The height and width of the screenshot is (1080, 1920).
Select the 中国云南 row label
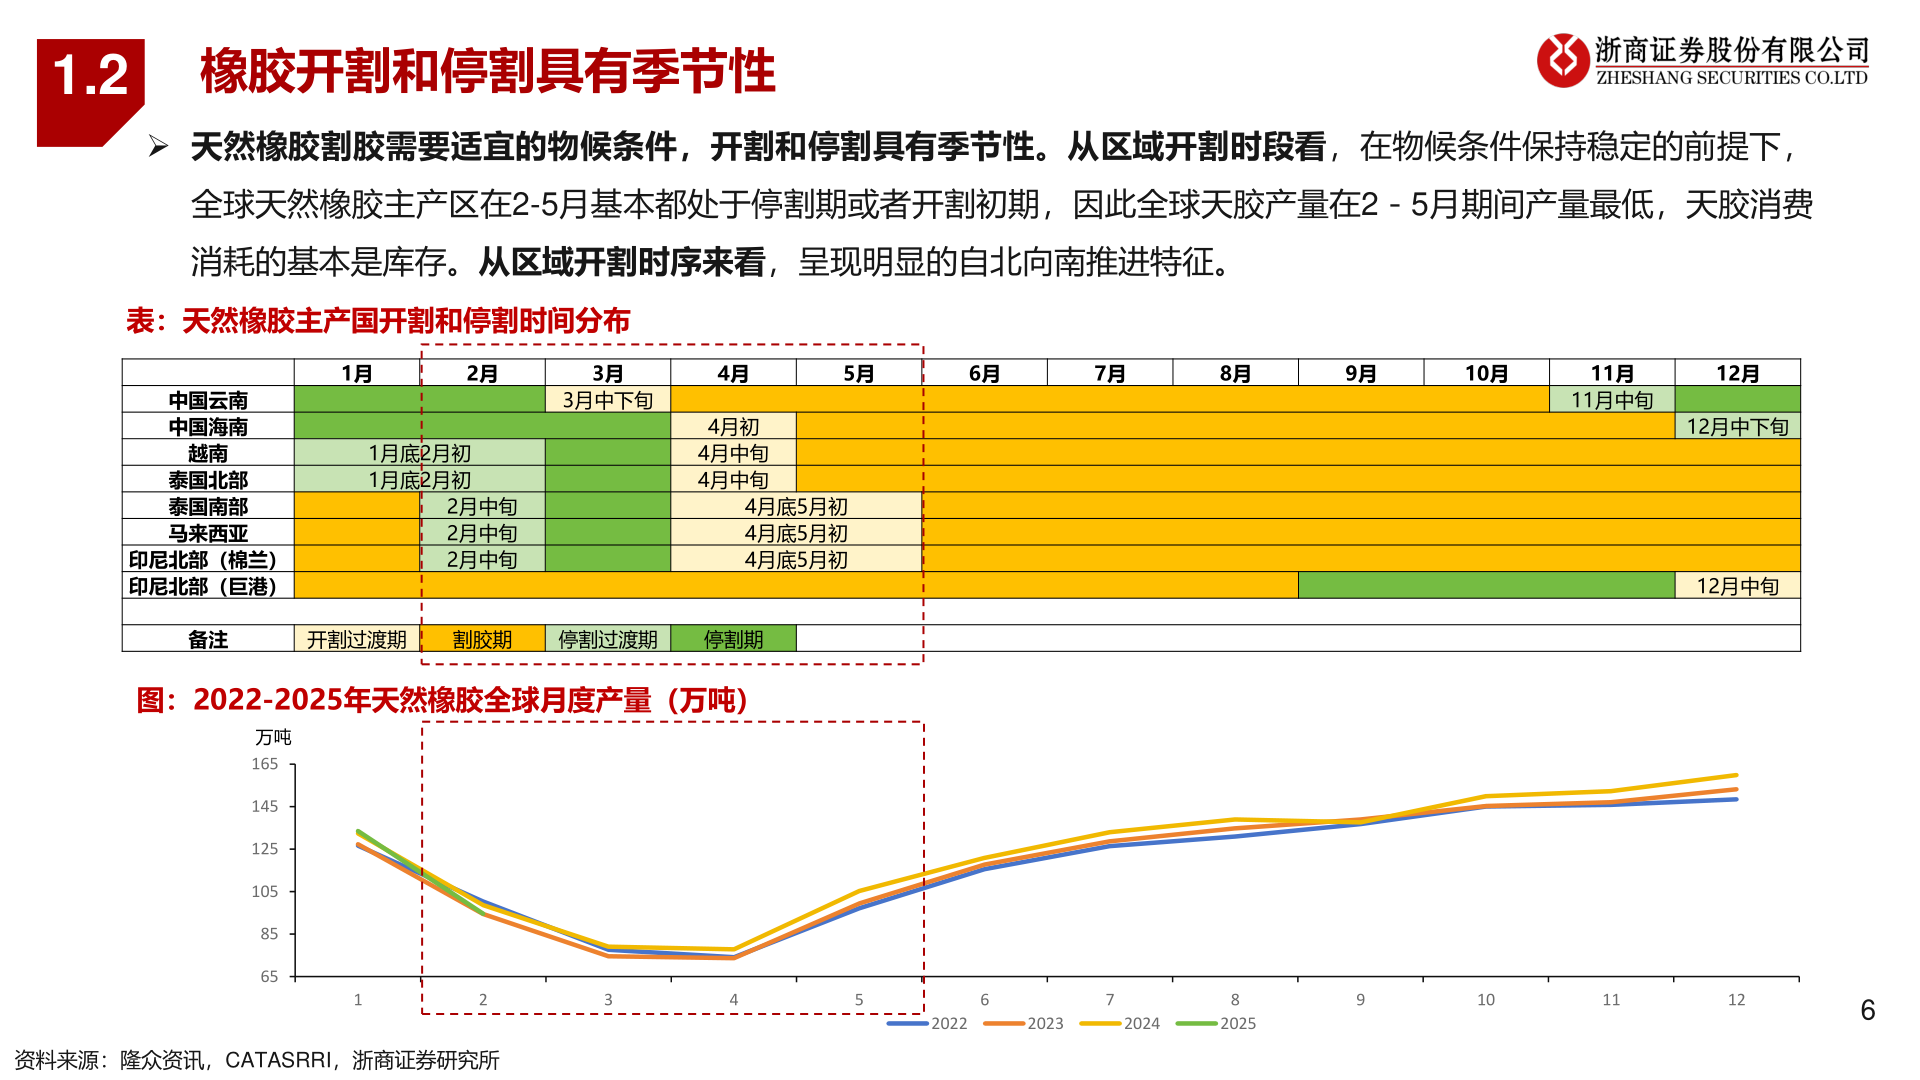click(x=208, y=400)
